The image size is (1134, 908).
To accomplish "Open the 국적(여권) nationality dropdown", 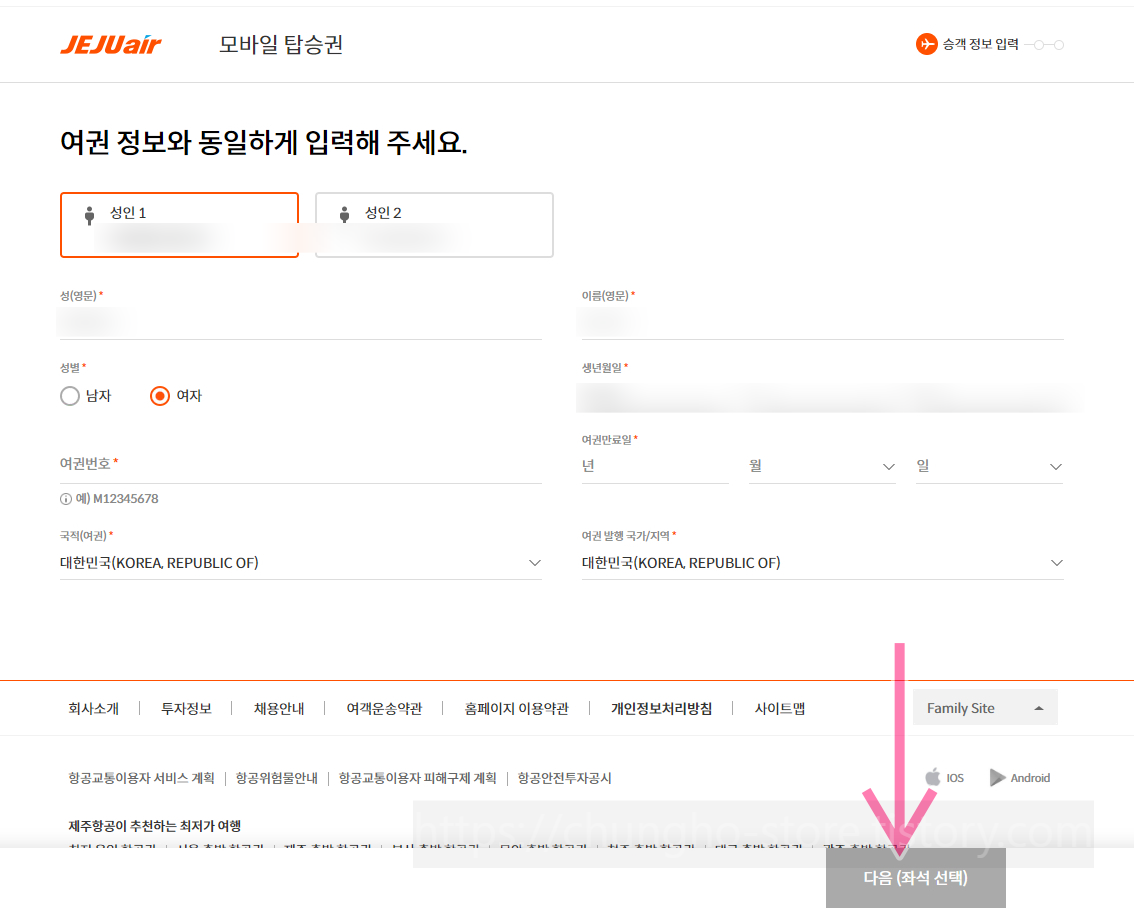I will point(535,563).
